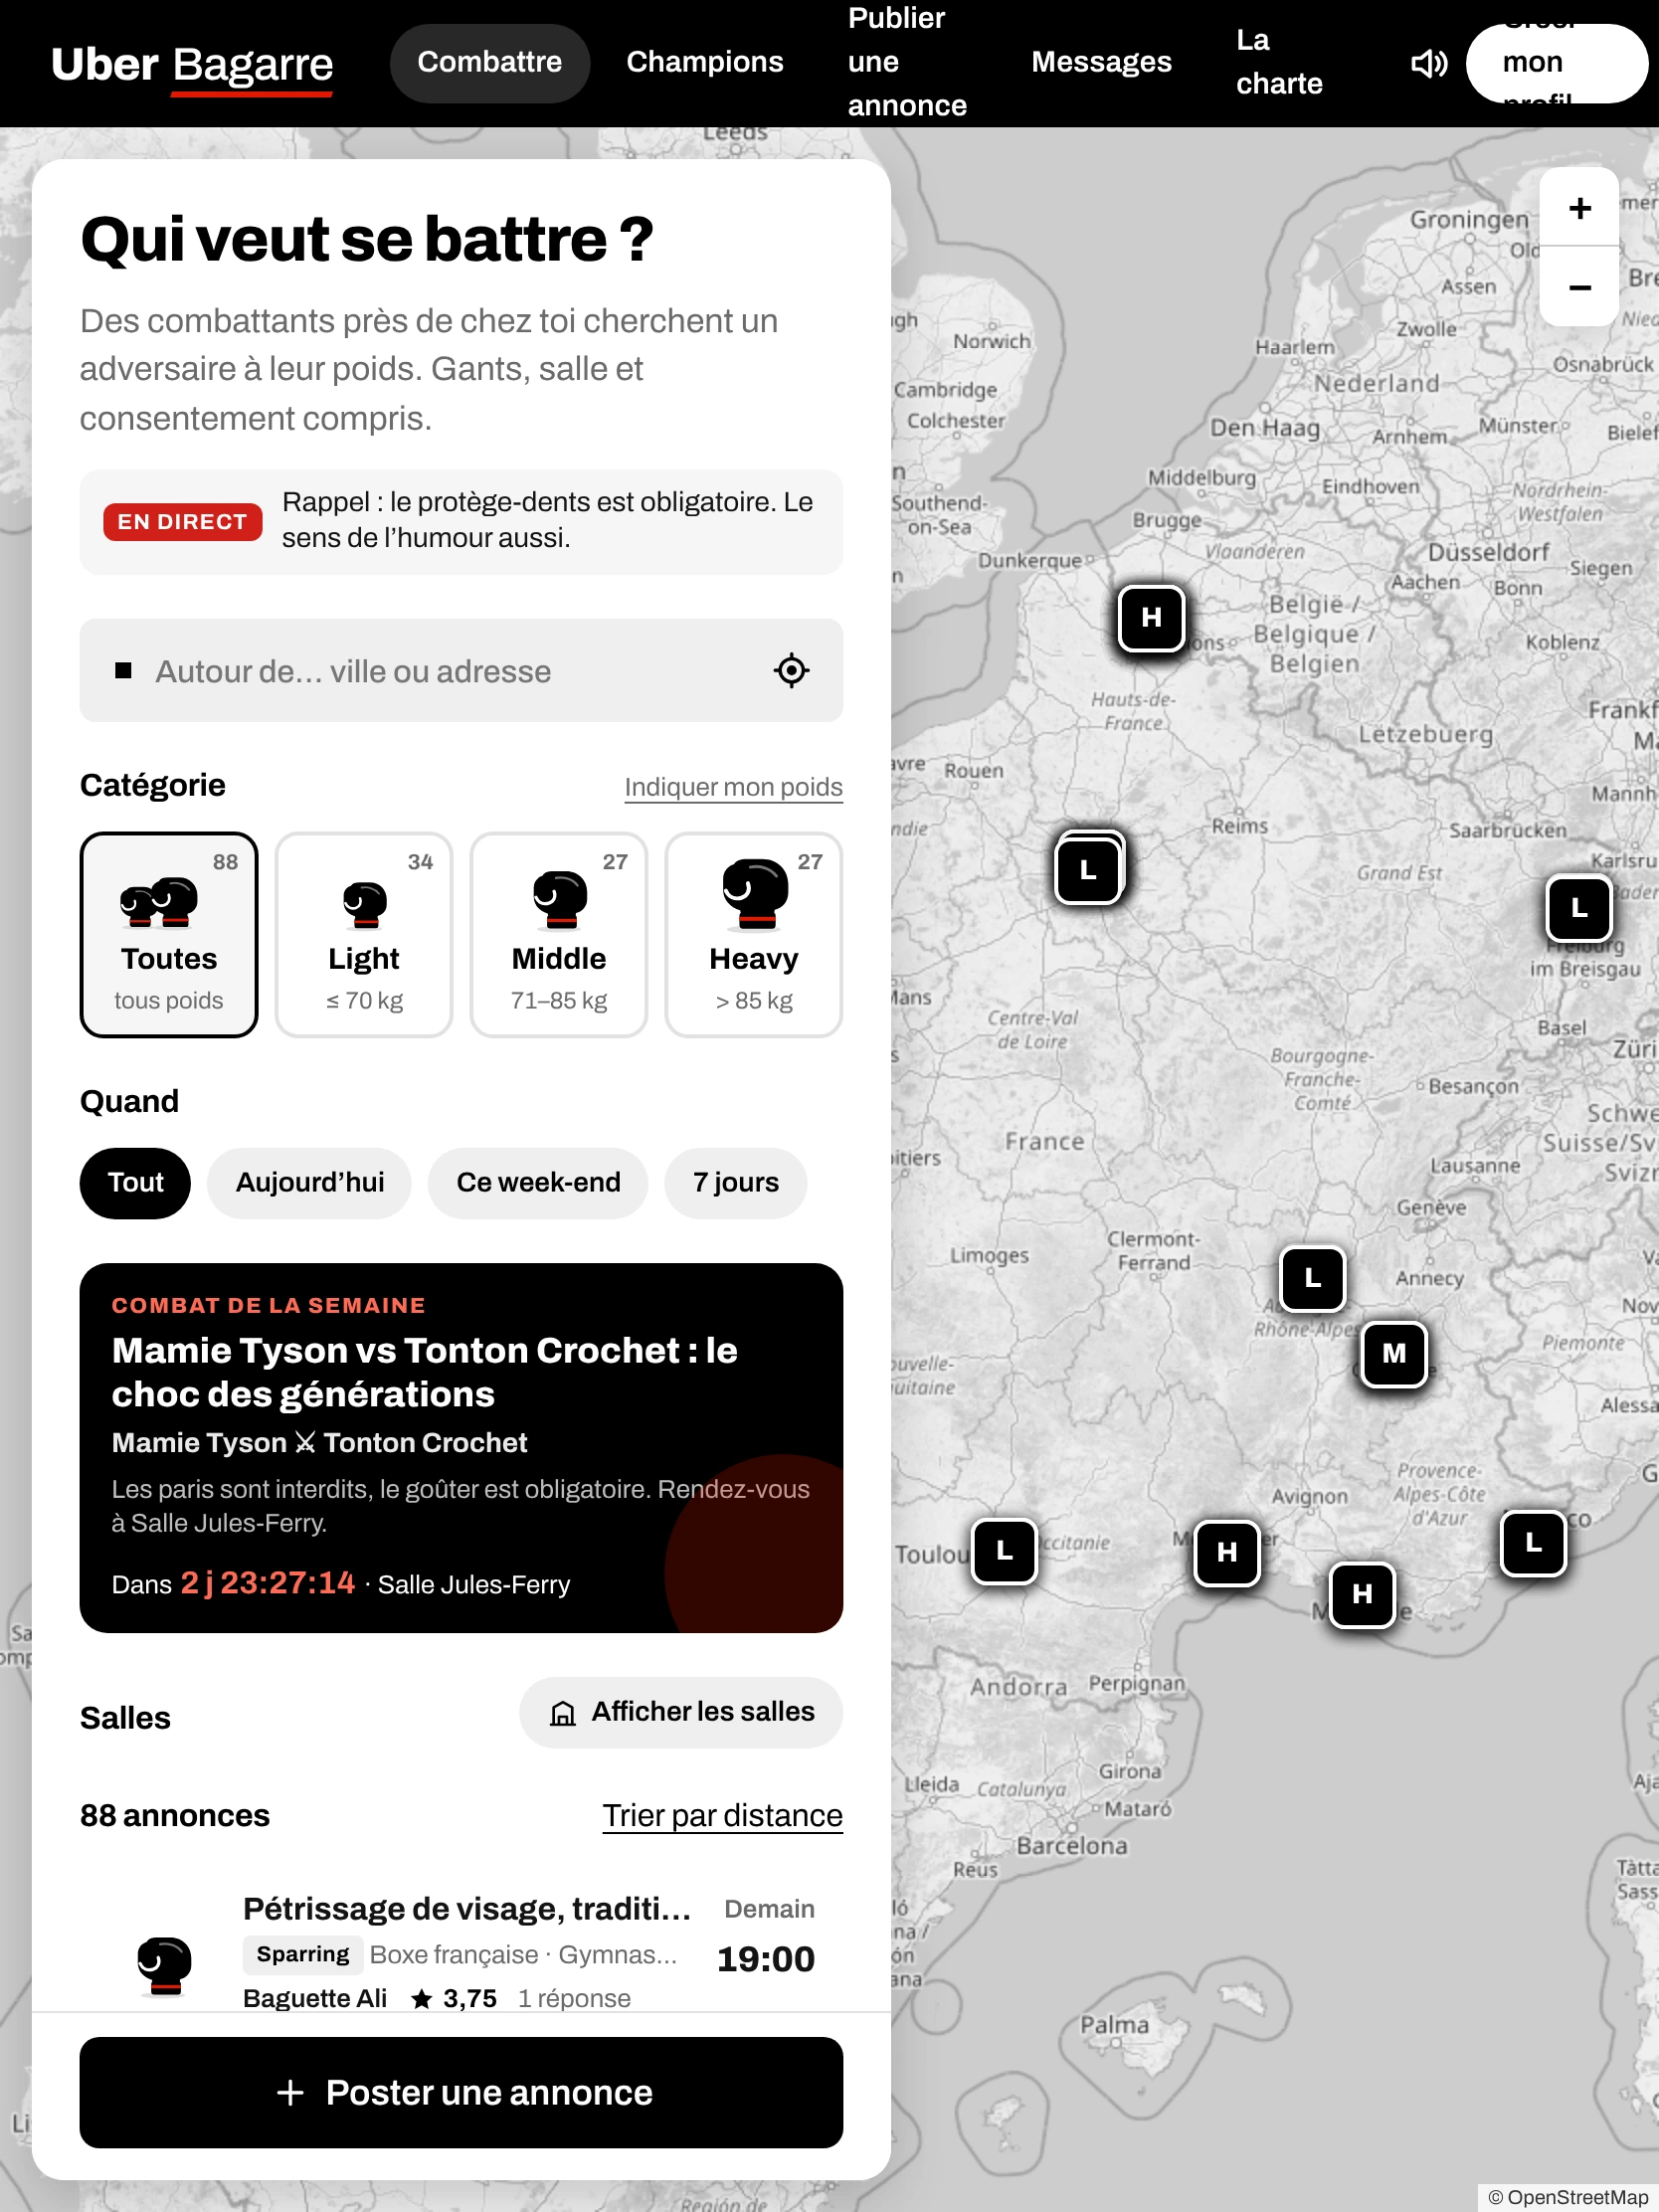
Task: Open La charte page
Action: pyautogui.click(x=1279, y=63)
